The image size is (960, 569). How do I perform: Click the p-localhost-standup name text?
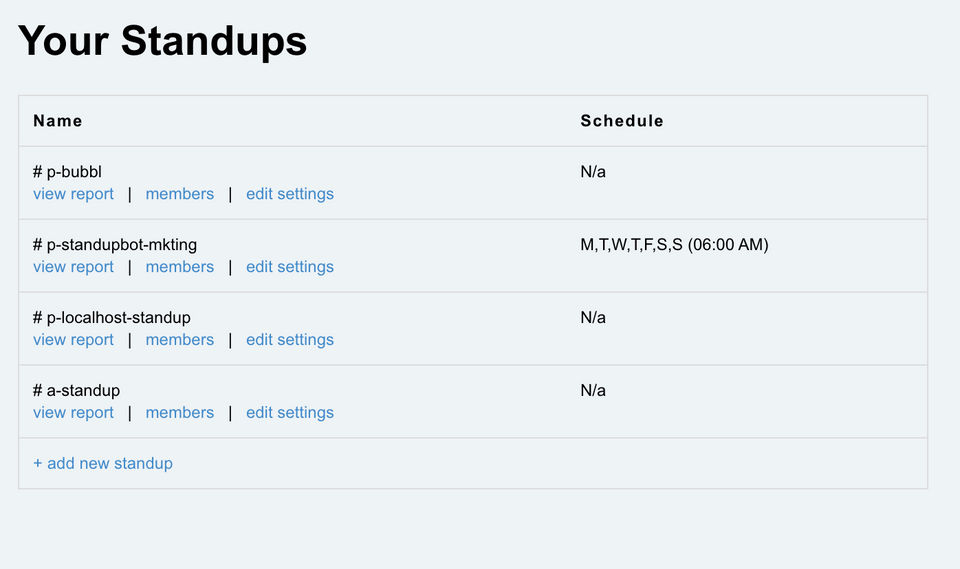click(112, 318)
